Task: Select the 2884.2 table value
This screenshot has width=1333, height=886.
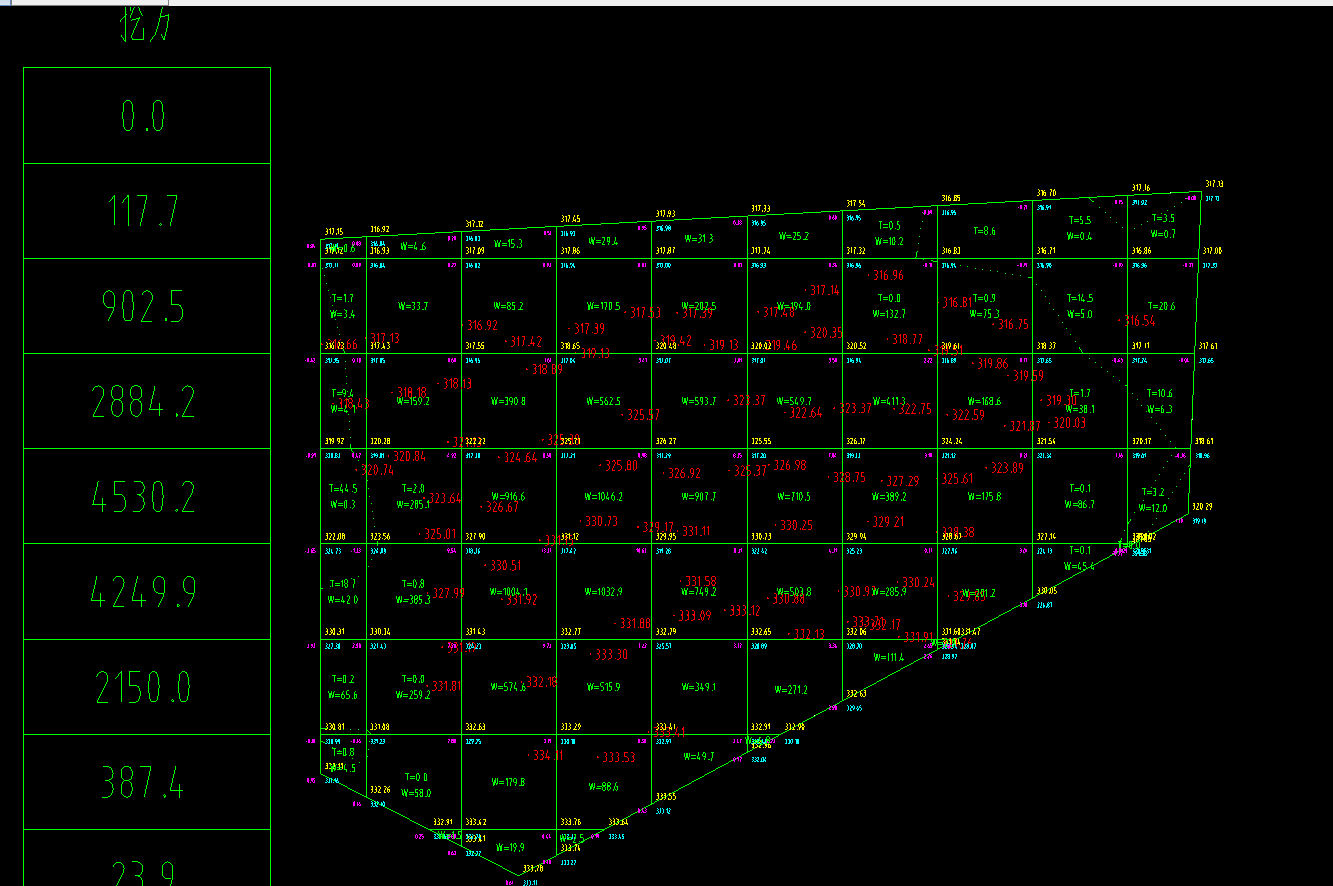Action: point(143,402)
